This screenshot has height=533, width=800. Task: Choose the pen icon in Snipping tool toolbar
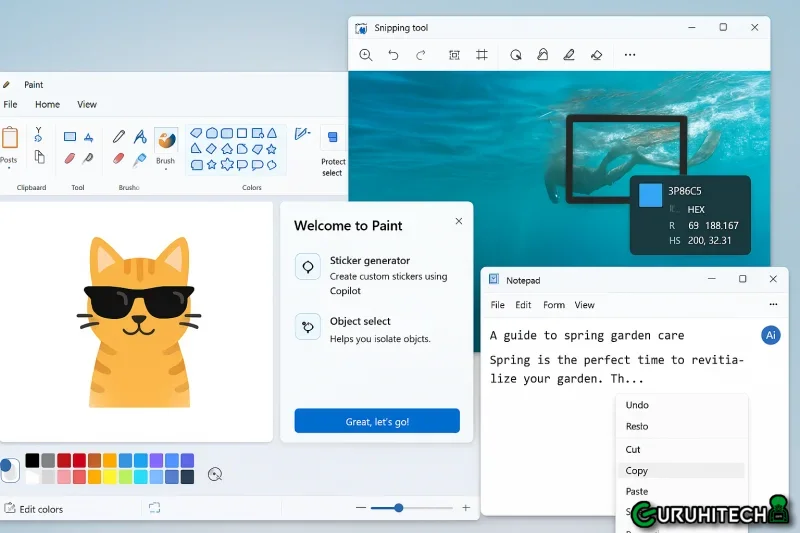(x=569, y=55)
